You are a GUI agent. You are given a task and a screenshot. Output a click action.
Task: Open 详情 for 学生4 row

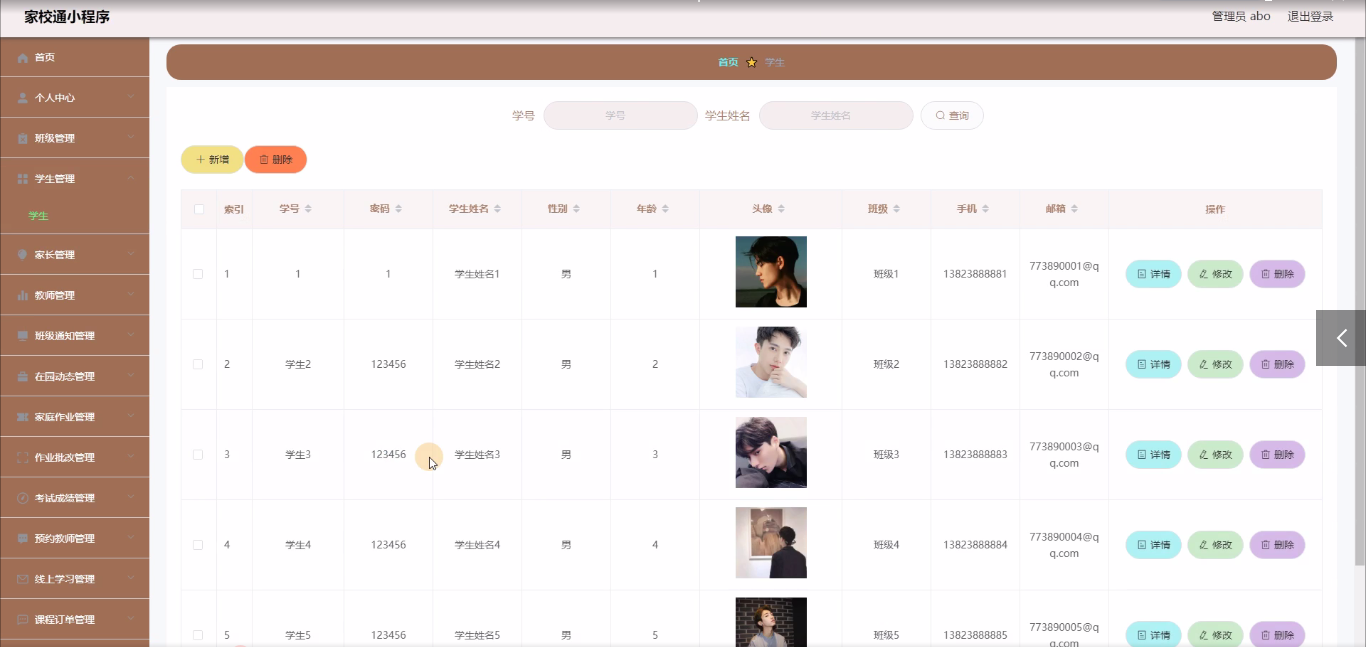(1154, 545)
